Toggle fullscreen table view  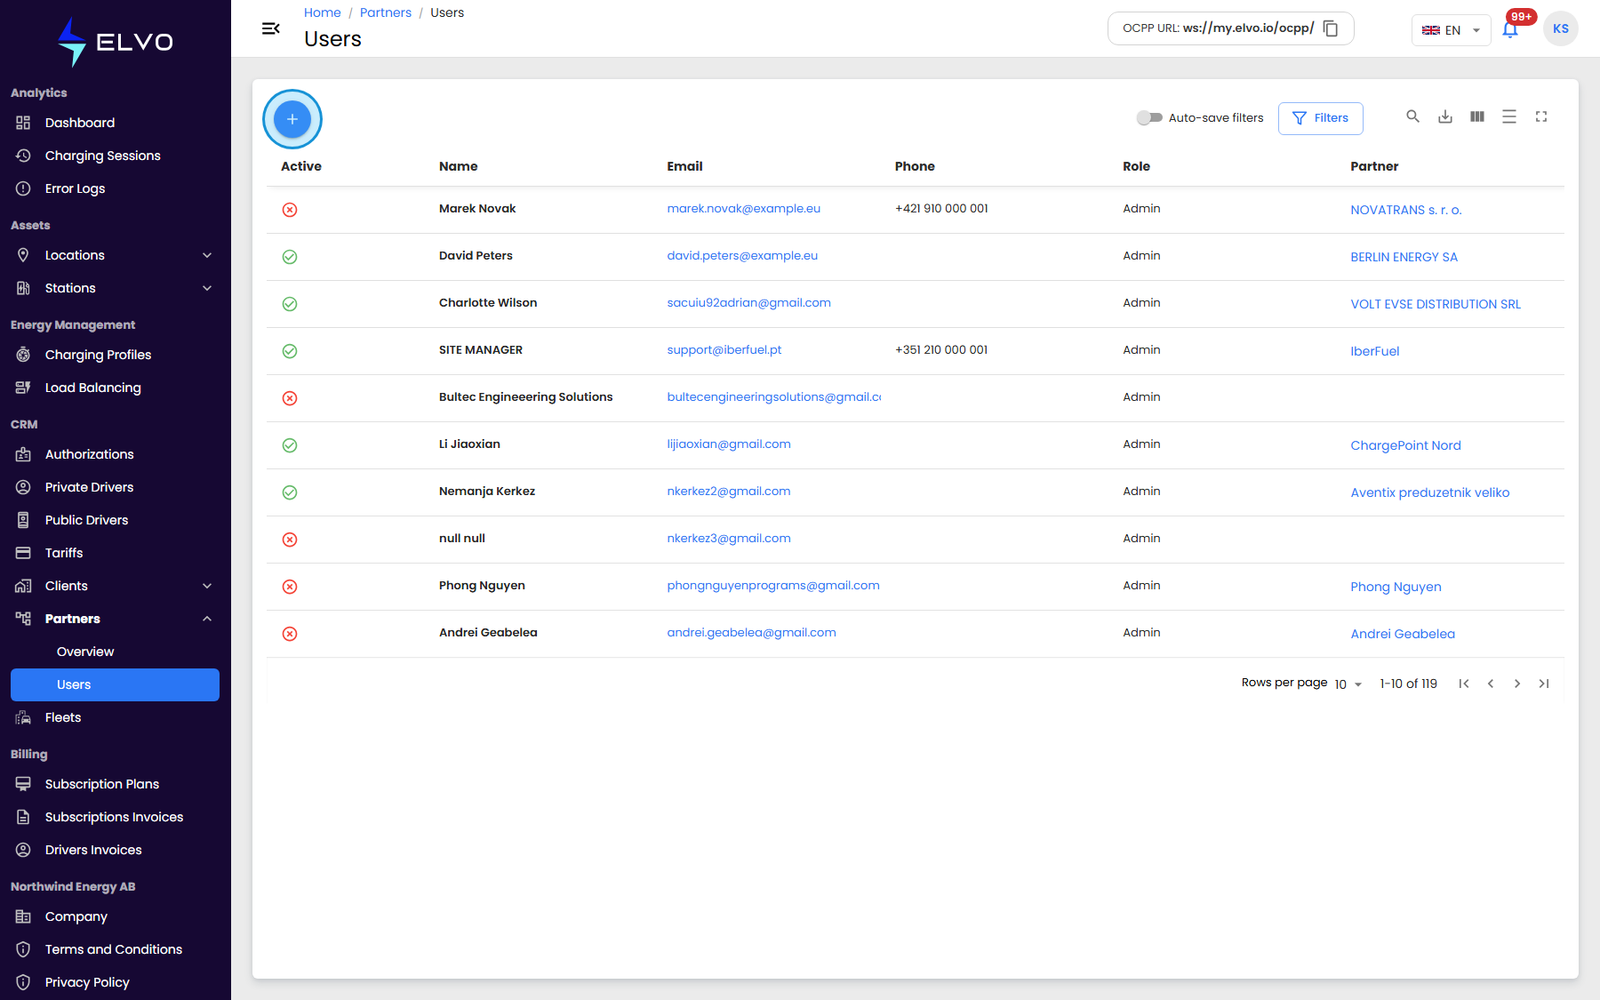point(1541,117)
